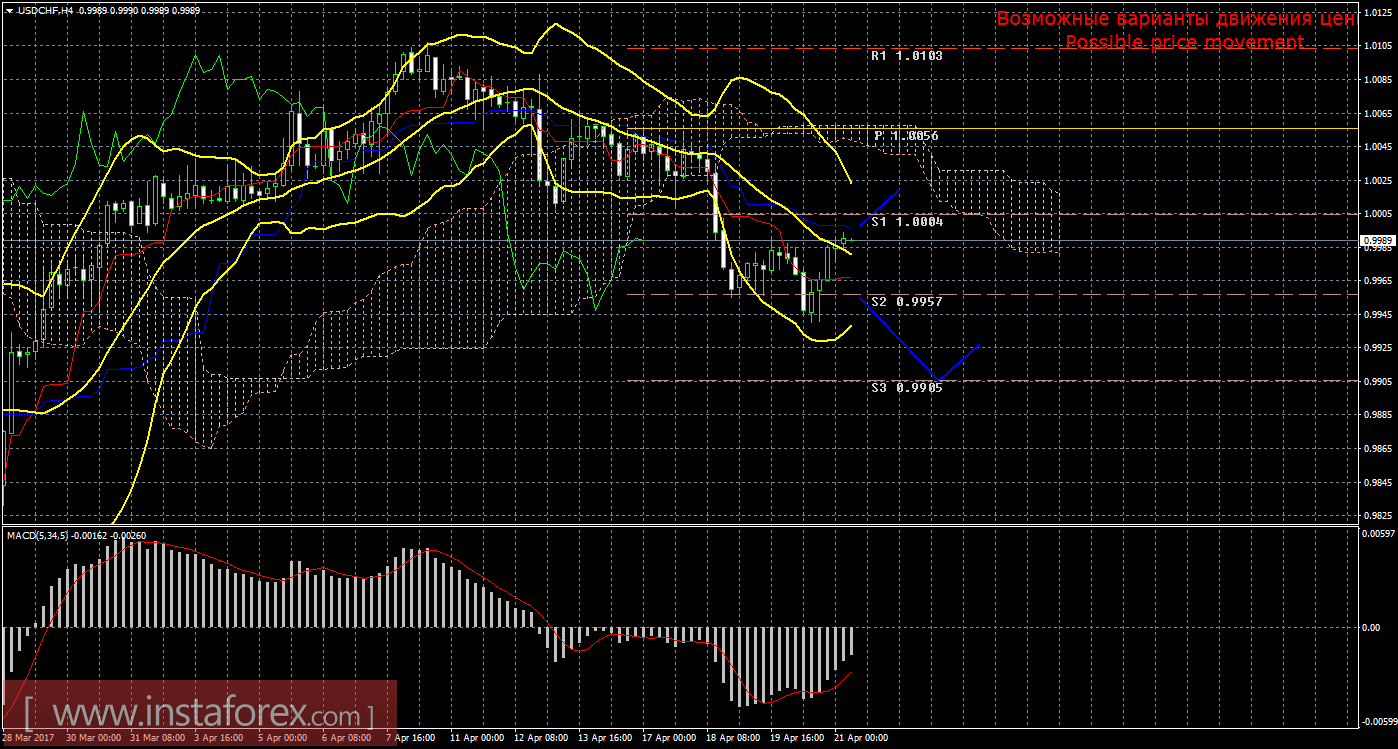1398x749 pixels.
Task: Click the 0.00597 MACD scale value
Action: point(1376,534)
